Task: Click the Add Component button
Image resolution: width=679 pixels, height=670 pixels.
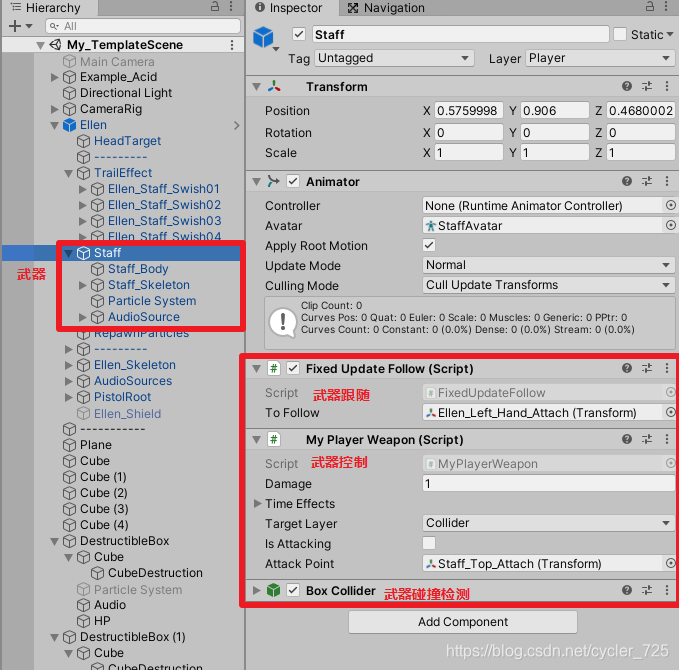Action: pos(463,622)
